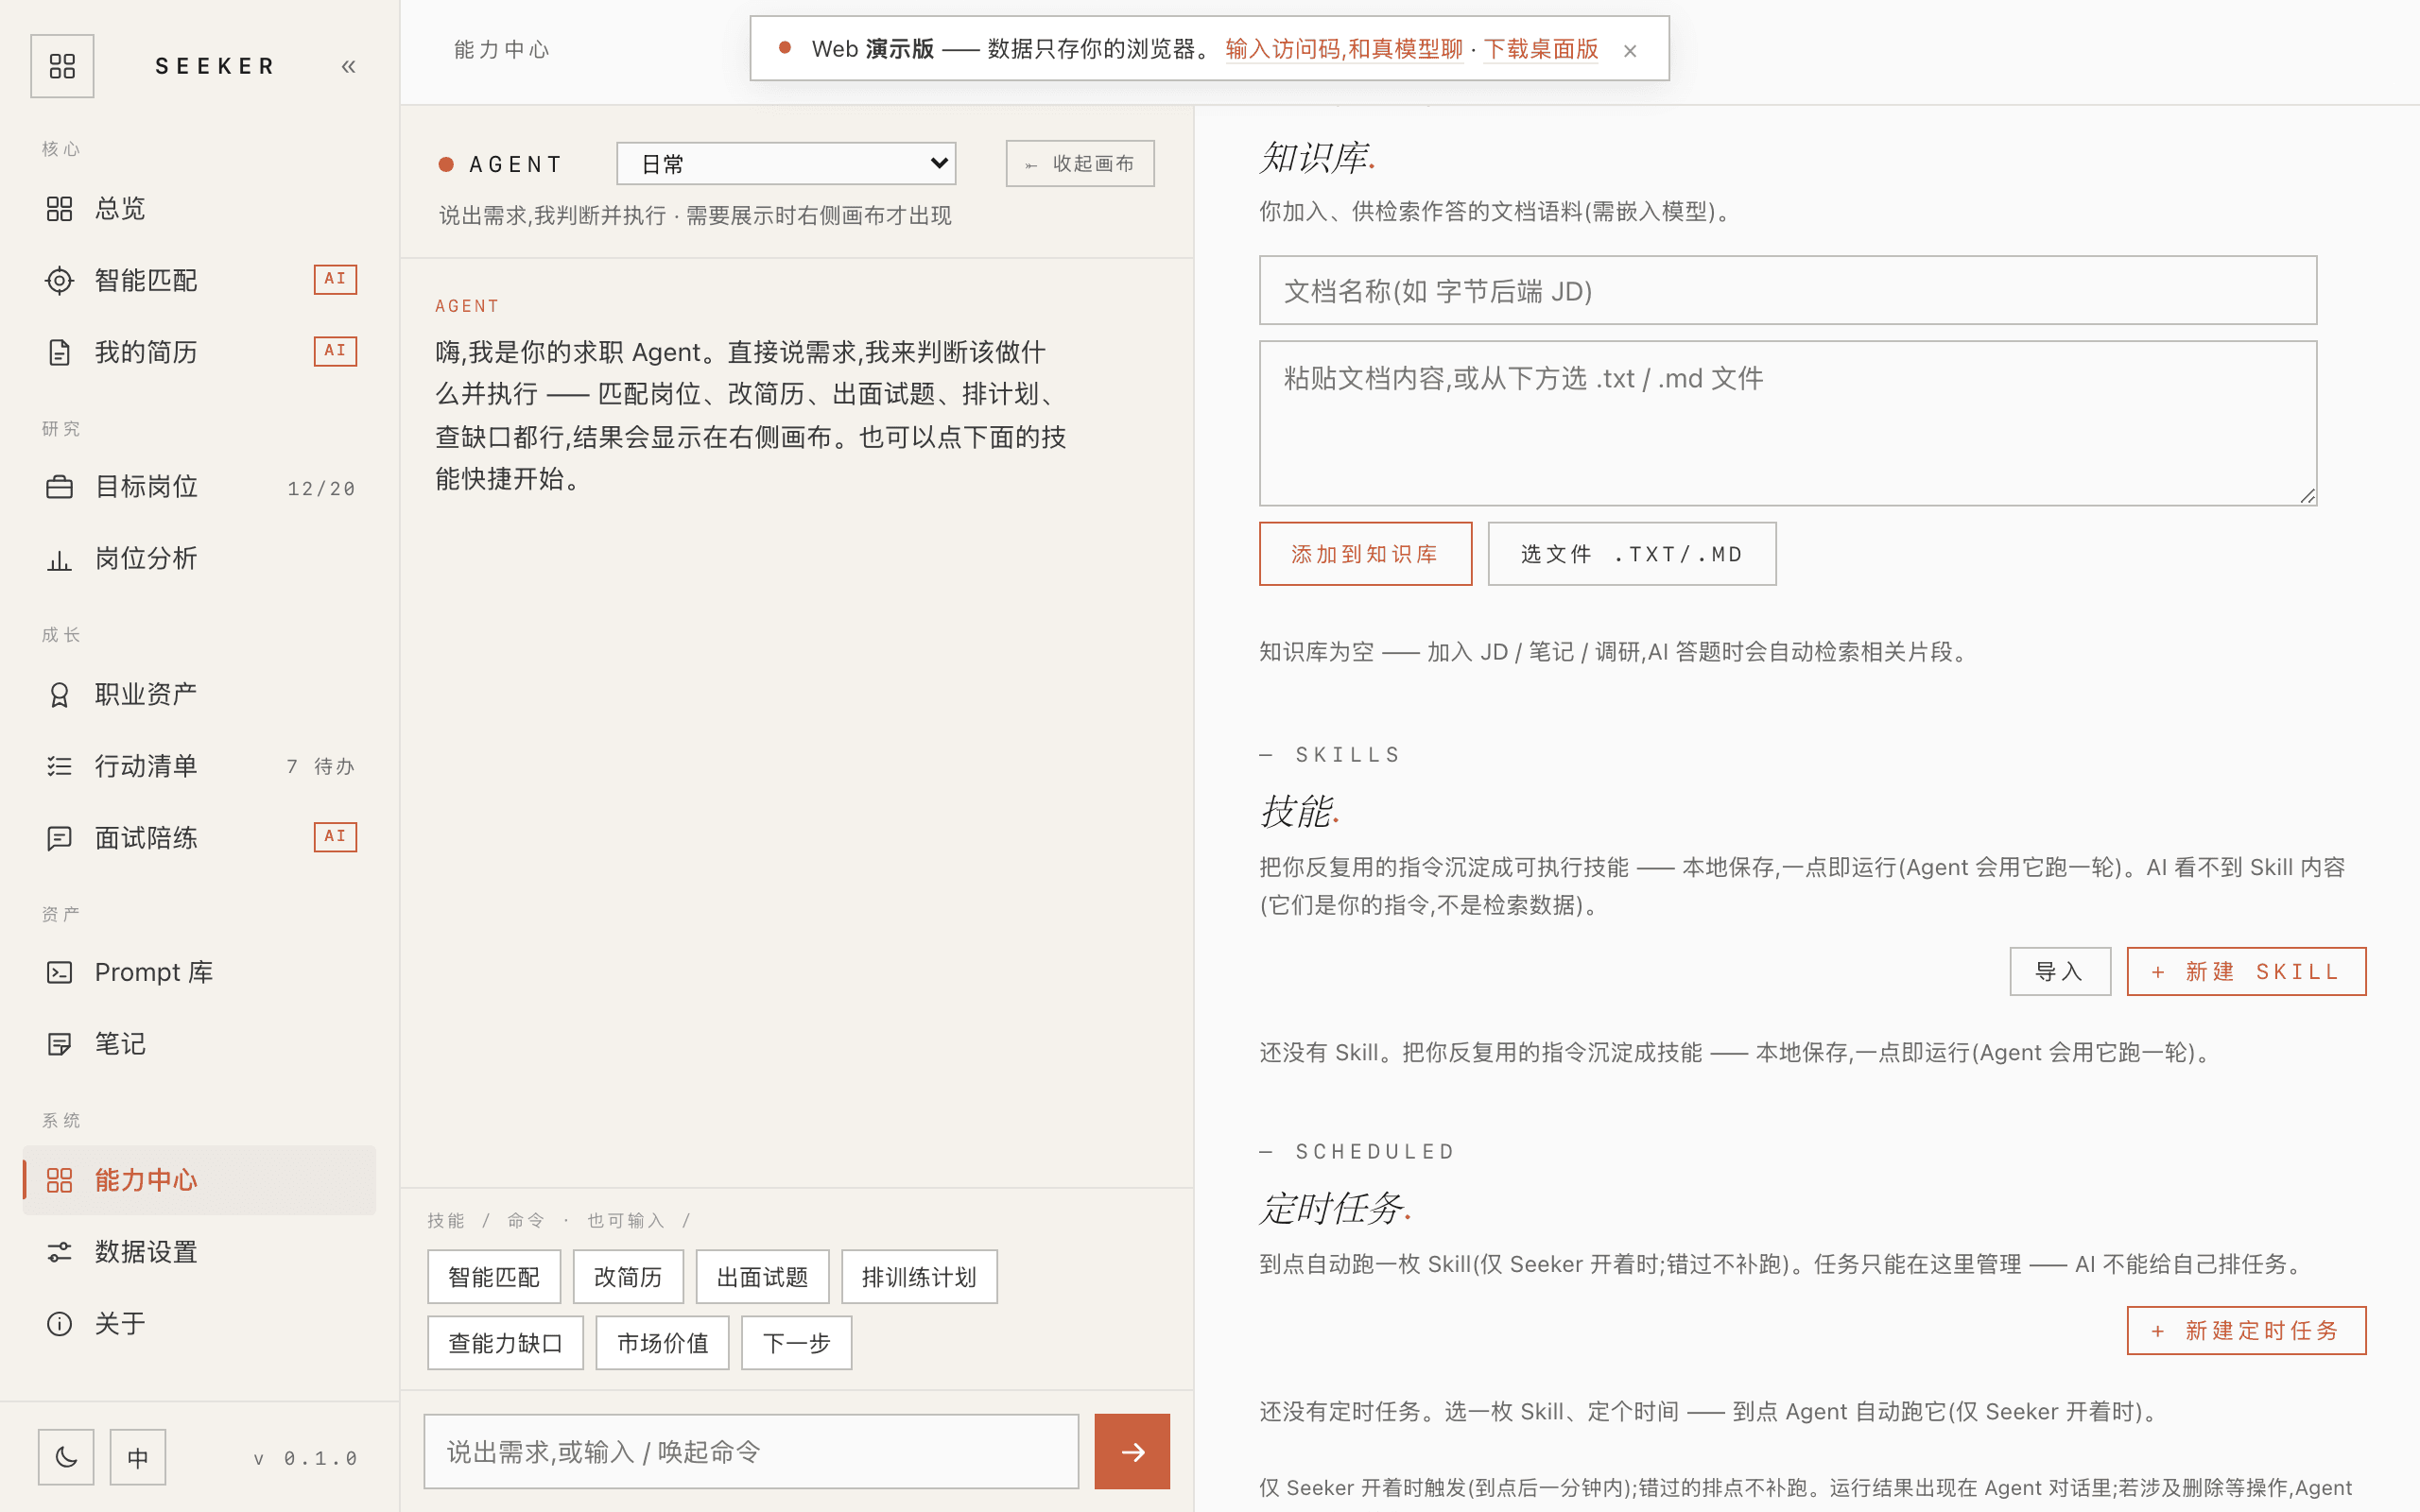Click the 7 待办 count beside 行动清单

pos(320,767)
